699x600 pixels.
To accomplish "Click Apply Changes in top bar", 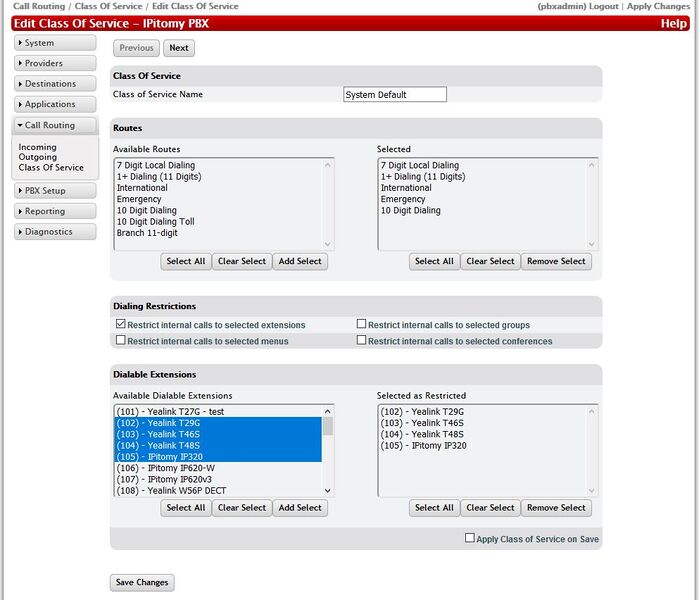I will tap(658, 6).
